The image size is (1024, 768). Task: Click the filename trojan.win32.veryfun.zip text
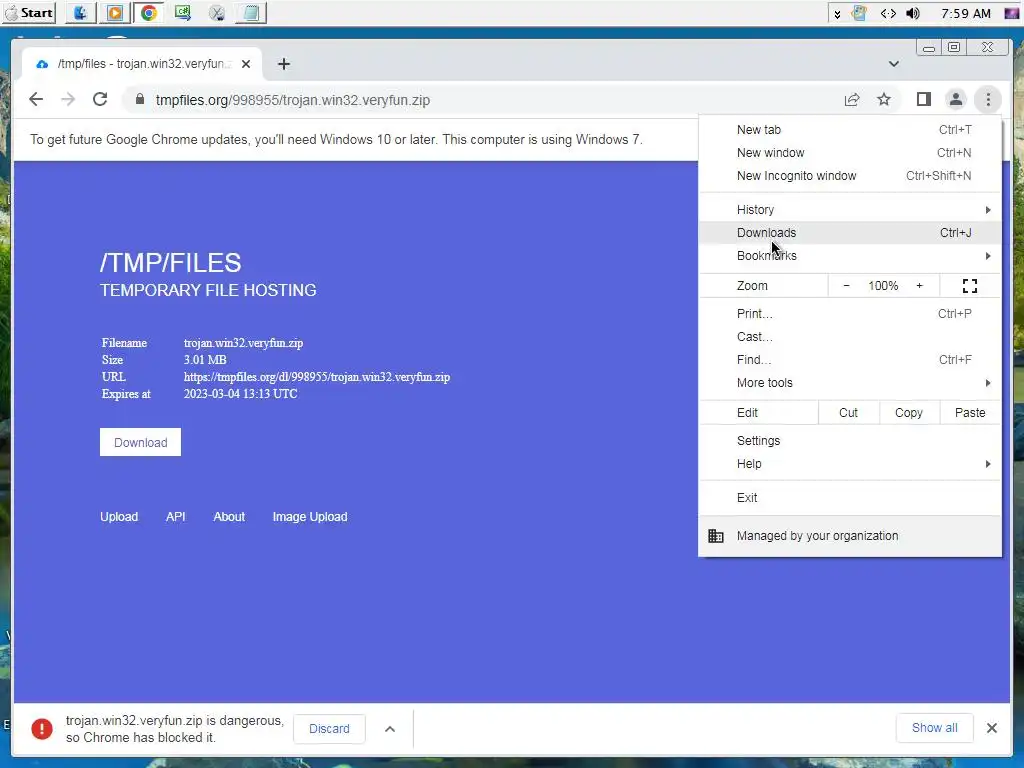244,343
